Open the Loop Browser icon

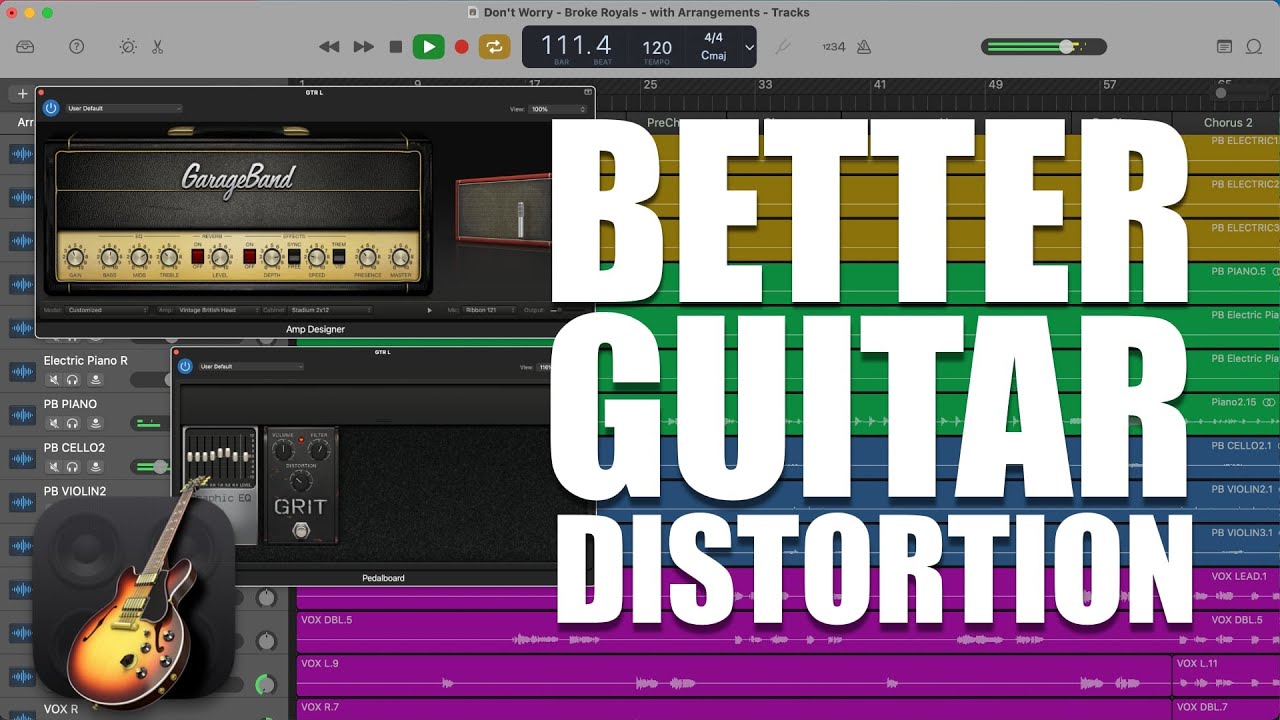(x=1254, y=46)
